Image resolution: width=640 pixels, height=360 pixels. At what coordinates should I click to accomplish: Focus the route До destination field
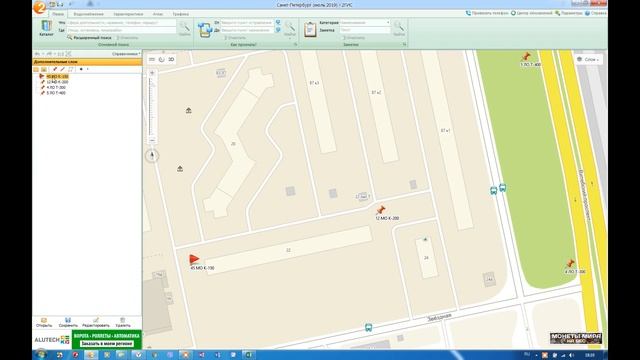[247, 30]
